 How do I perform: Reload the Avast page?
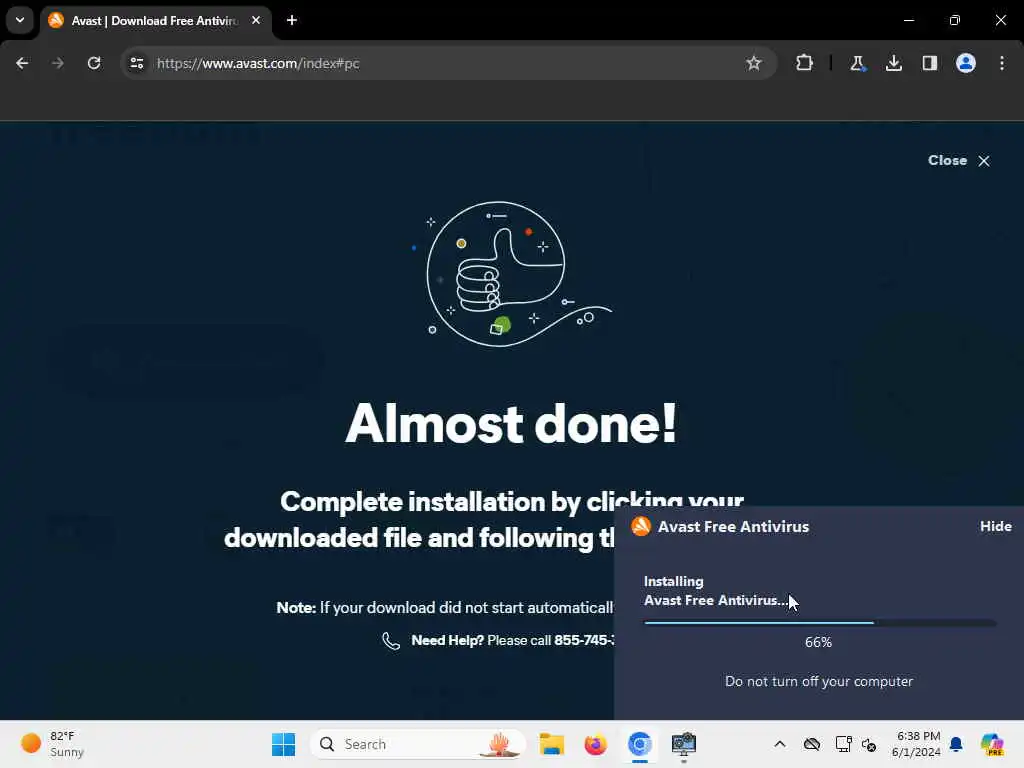click(94, 63)
